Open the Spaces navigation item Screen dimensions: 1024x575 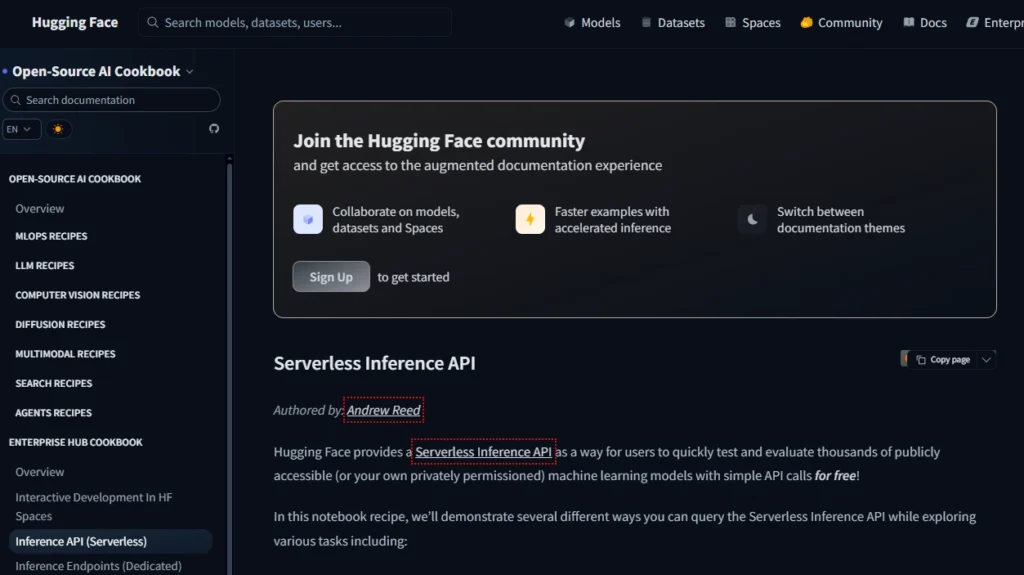pos(752,22)
